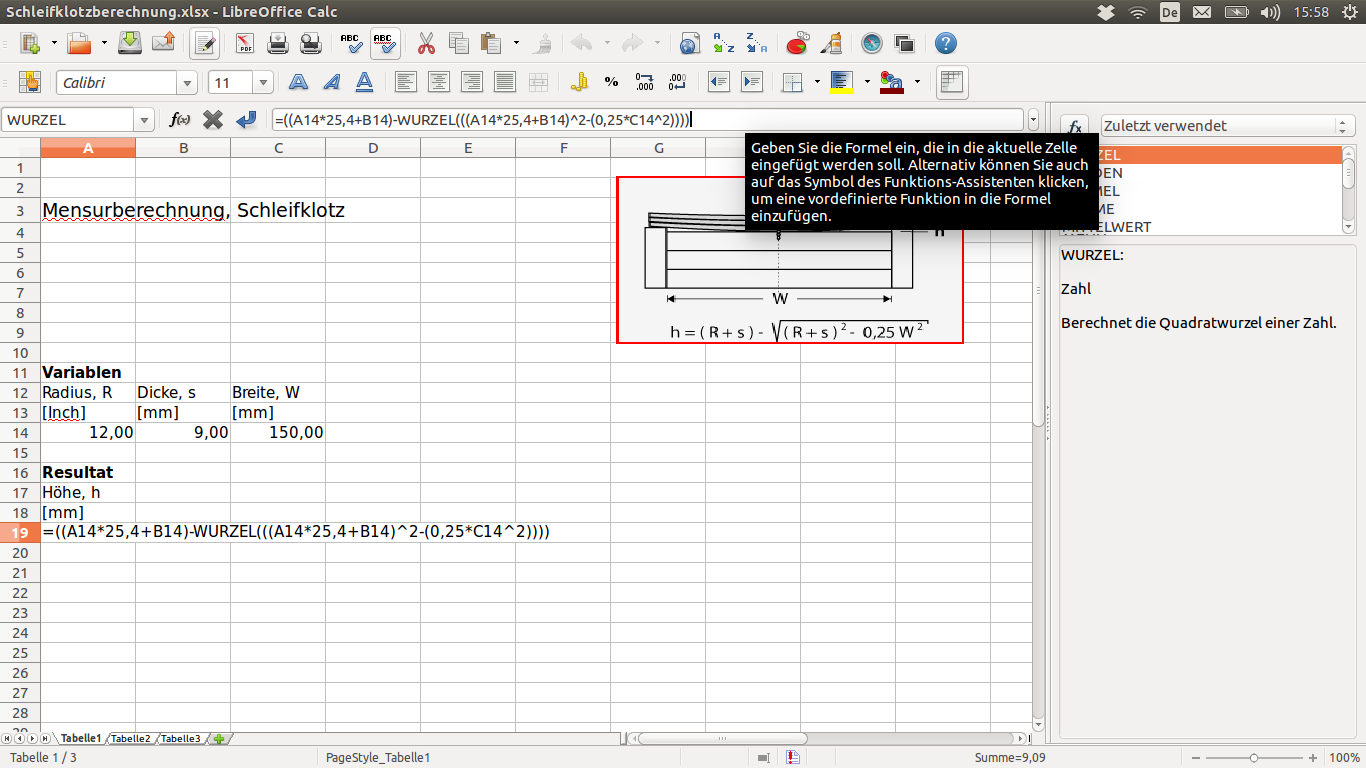This screenshot has width=1366, height=768.
Task: Sort ascending with the A-Z icon
Action: click(x=723, y=43)
